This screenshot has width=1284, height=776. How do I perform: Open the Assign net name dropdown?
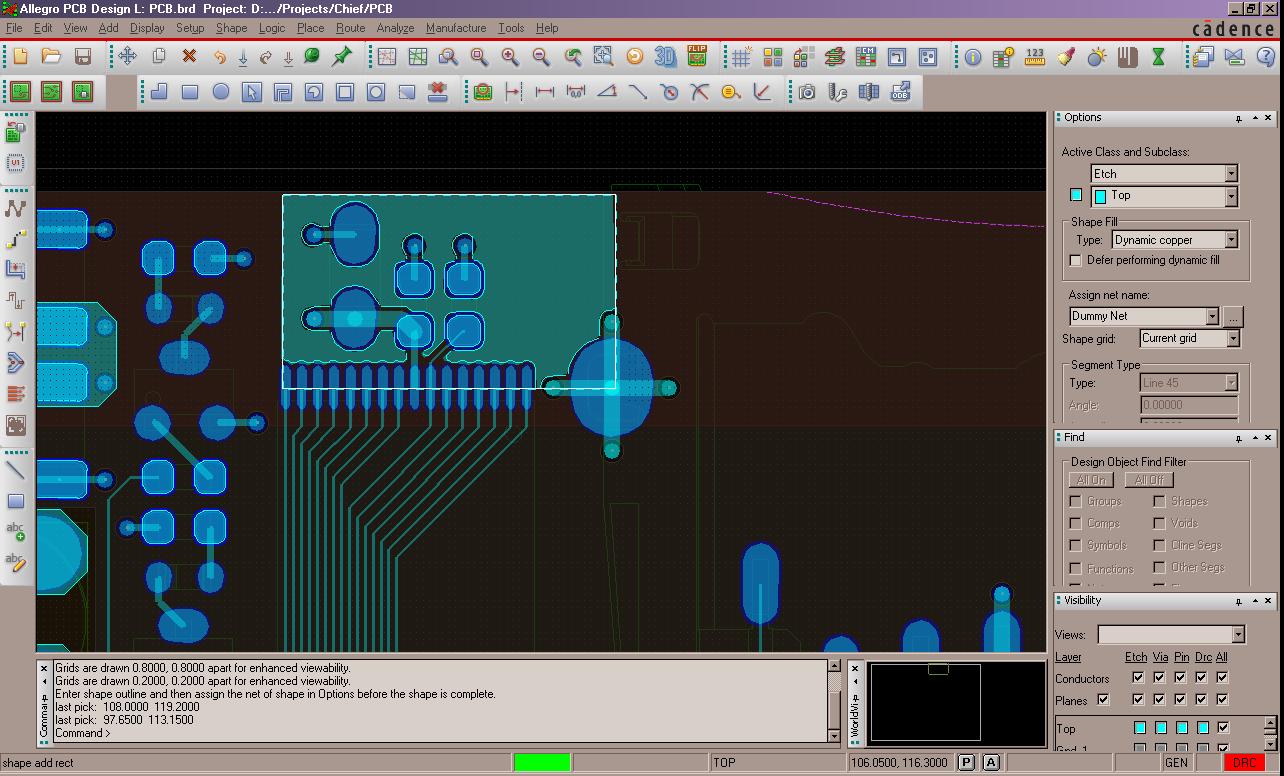click(1214, 316)
